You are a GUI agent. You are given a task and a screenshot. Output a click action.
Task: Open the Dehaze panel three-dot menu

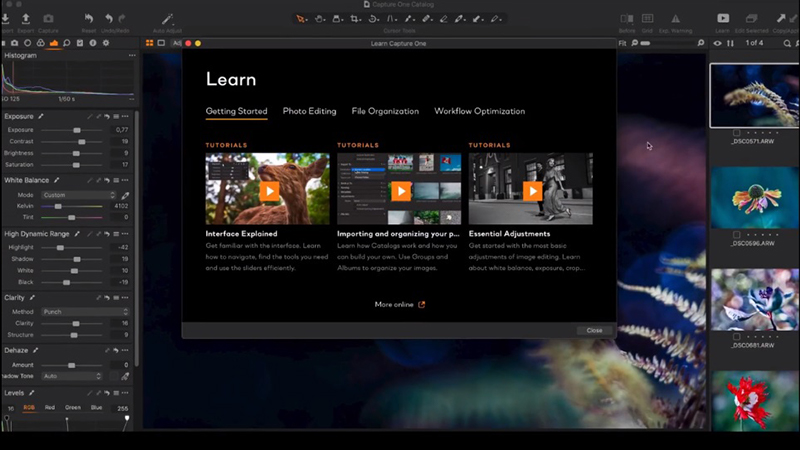point(125,351)
